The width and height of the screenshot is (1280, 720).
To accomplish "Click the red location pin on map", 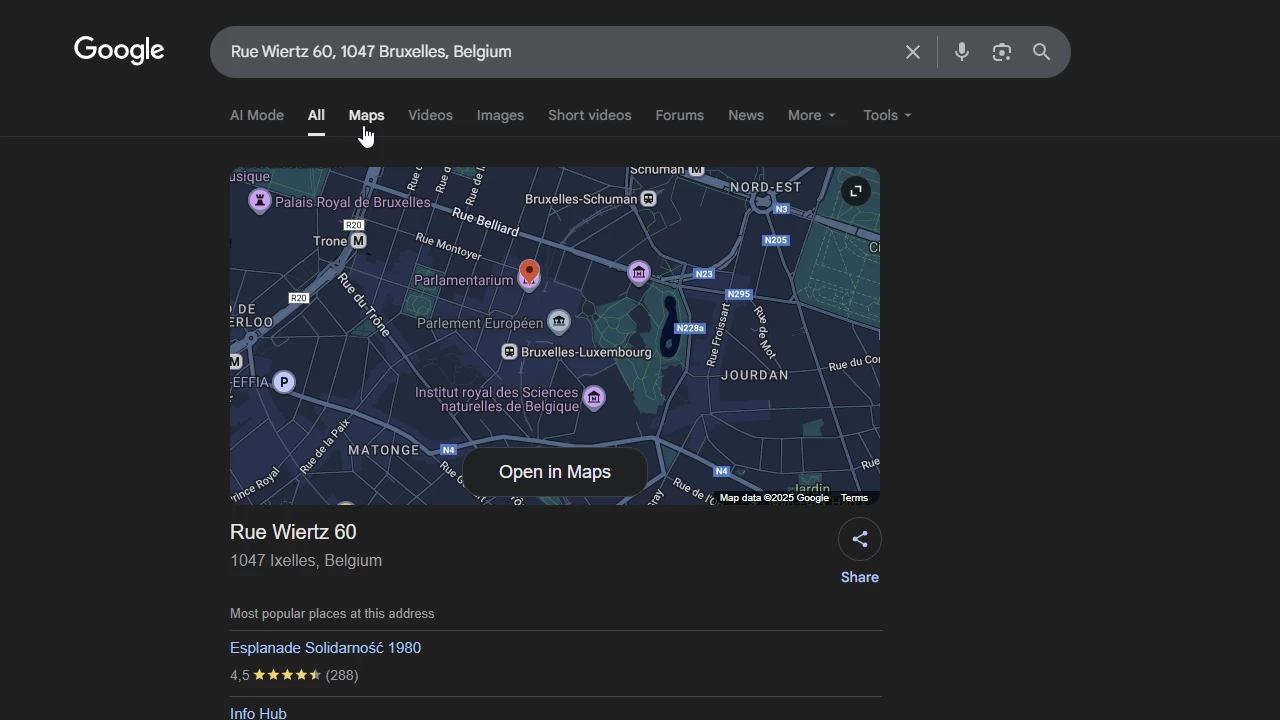I will [x=529, y=272].
